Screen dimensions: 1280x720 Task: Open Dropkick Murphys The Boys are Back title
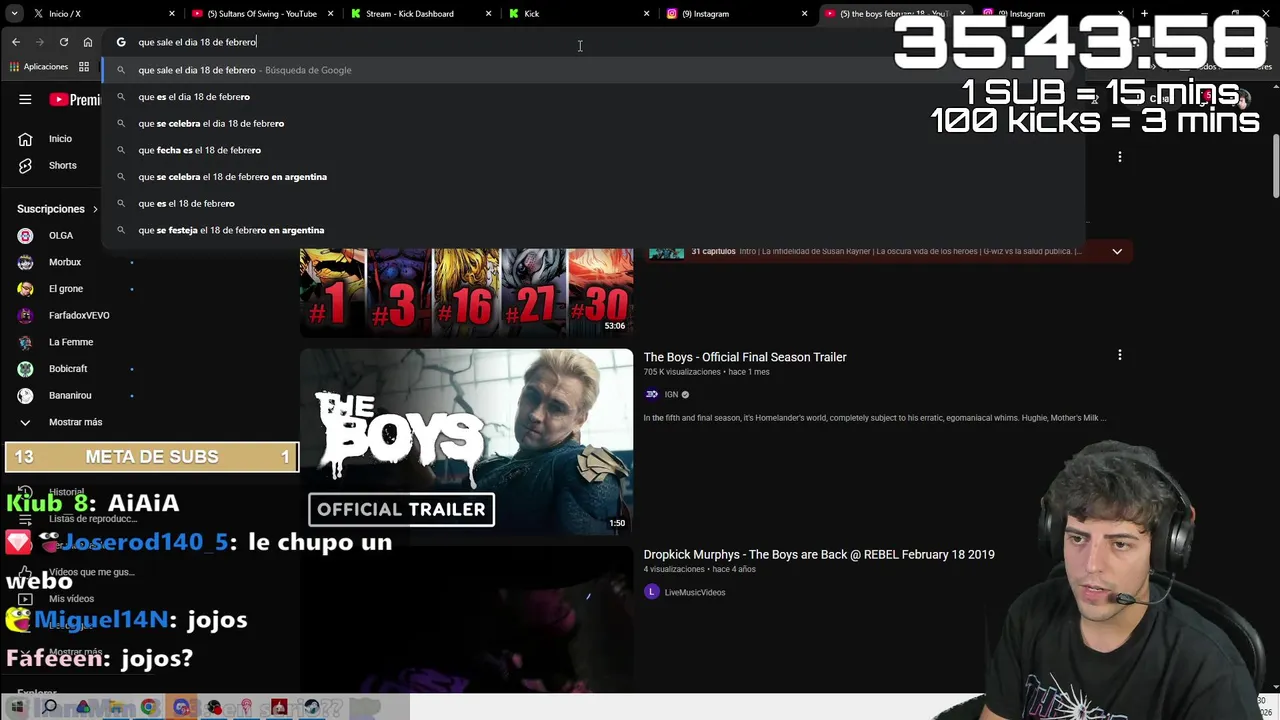819,554
